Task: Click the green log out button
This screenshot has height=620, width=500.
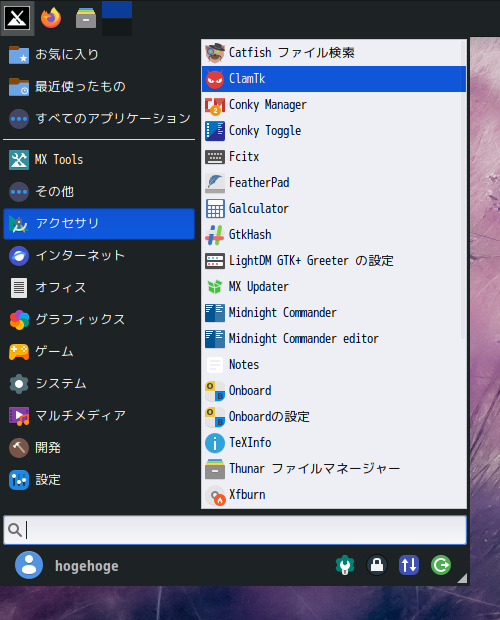Action: [x=441, y=565]
